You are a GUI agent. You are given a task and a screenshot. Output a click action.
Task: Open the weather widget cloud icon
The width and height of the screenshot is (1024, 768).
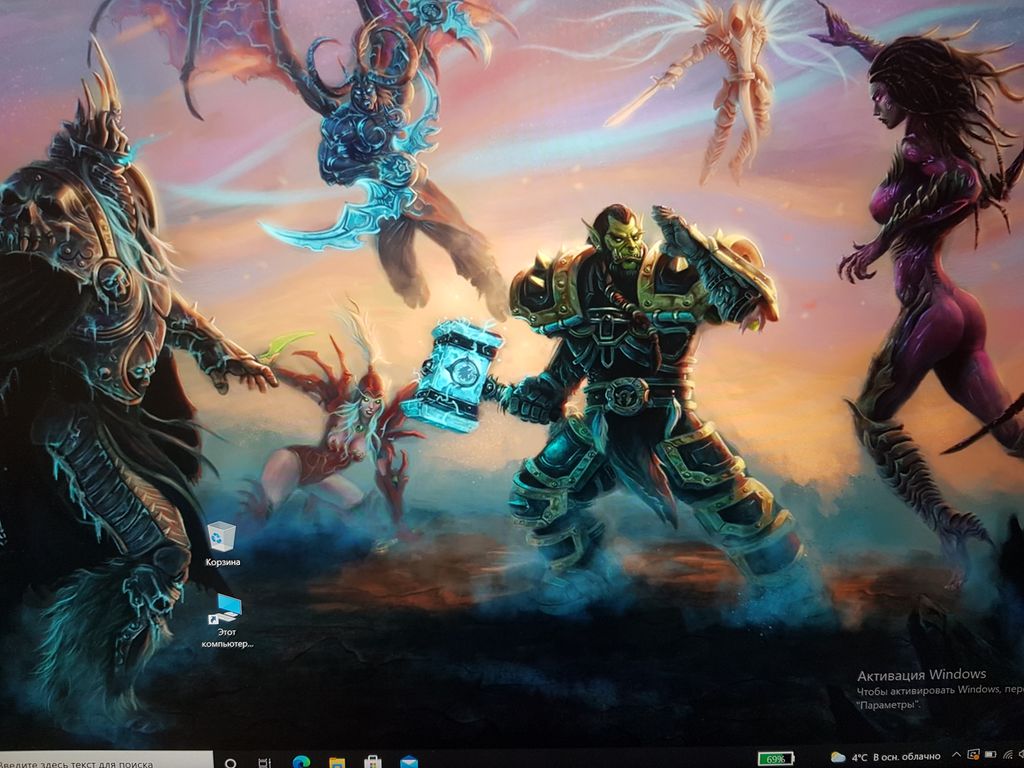click(838, 757)
